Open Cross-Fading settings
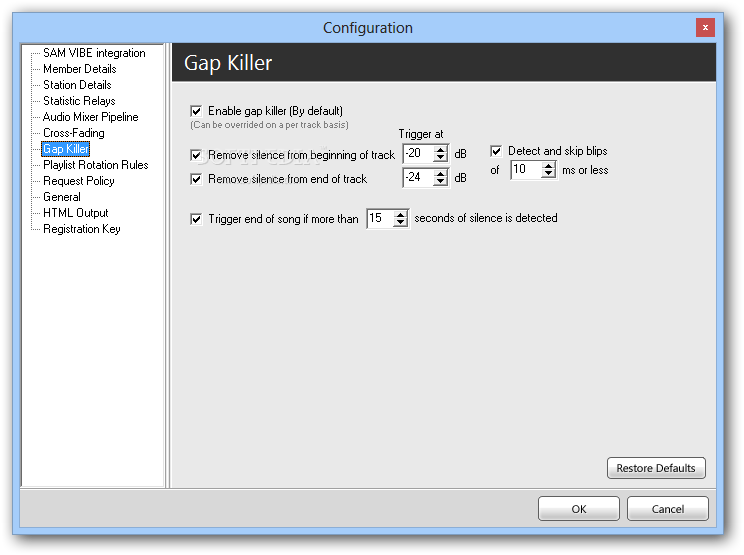Screen dimensions: 744x555 (74, 133)
